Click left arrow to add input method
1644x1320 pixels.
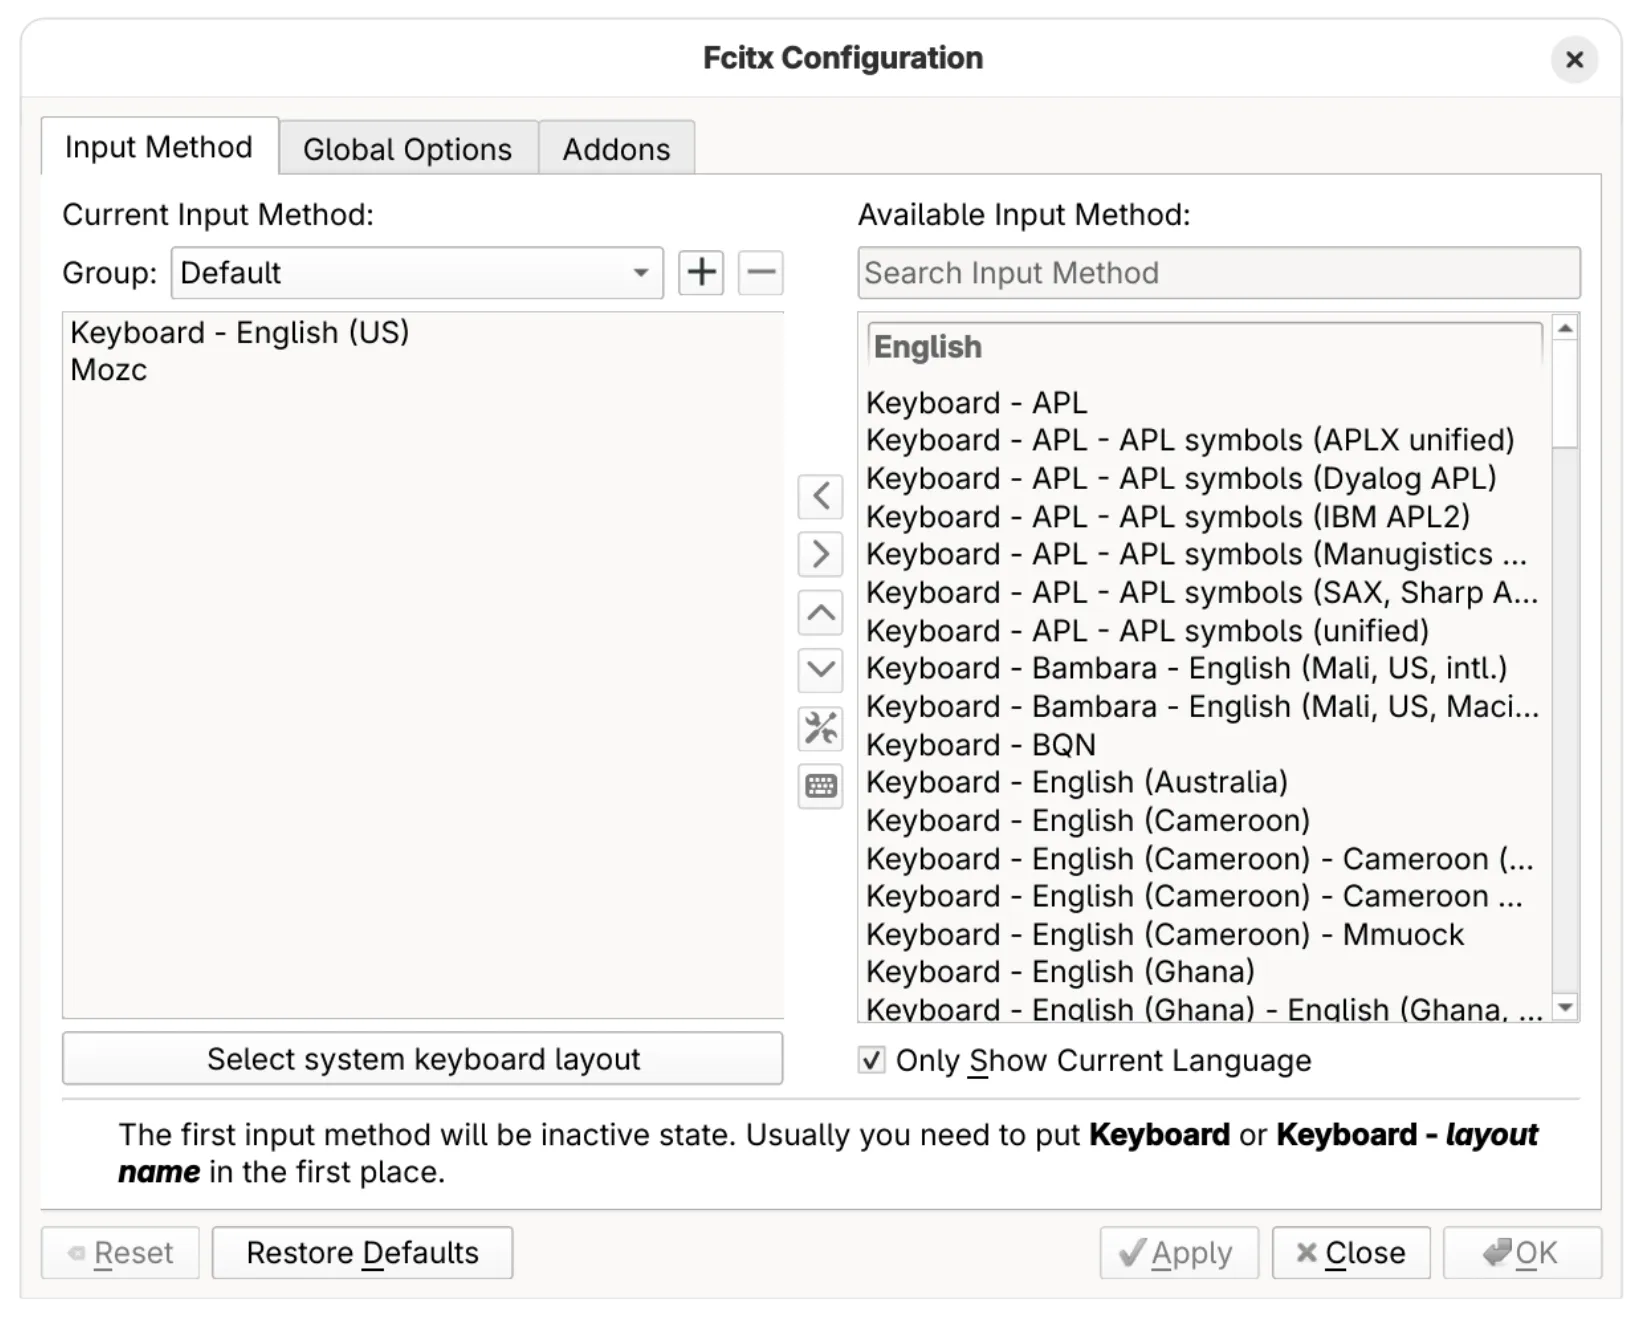pyautogui.click(x=820, y=496)
